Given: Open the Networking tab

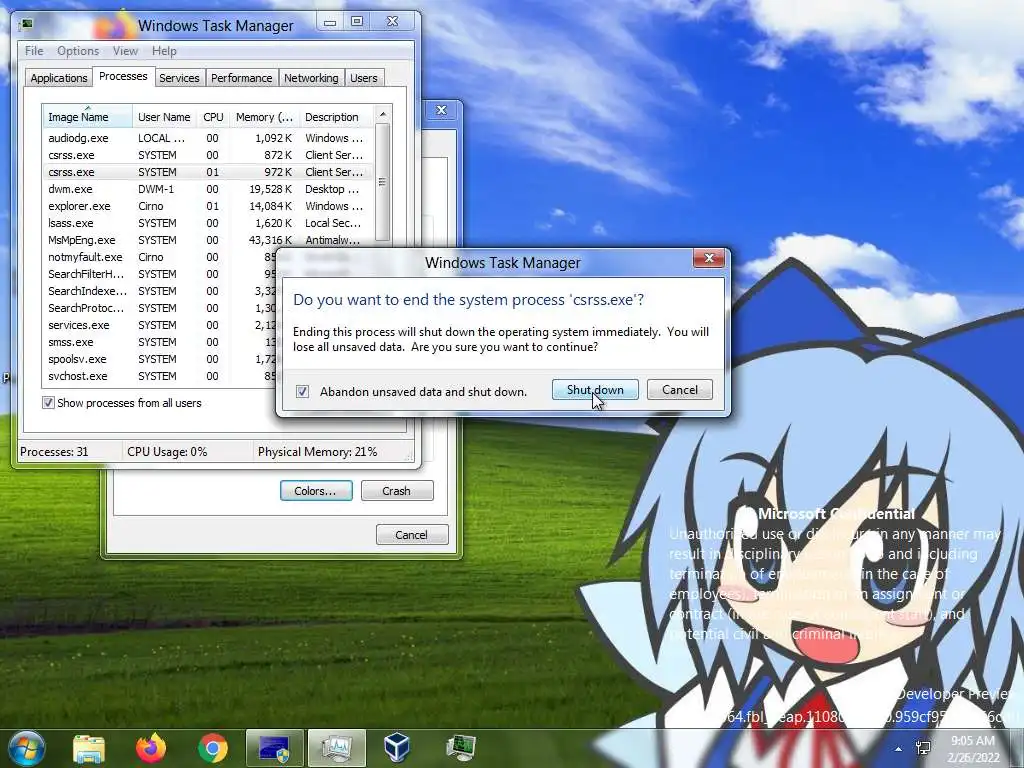Looking at the screenshot, I should 312,78.
